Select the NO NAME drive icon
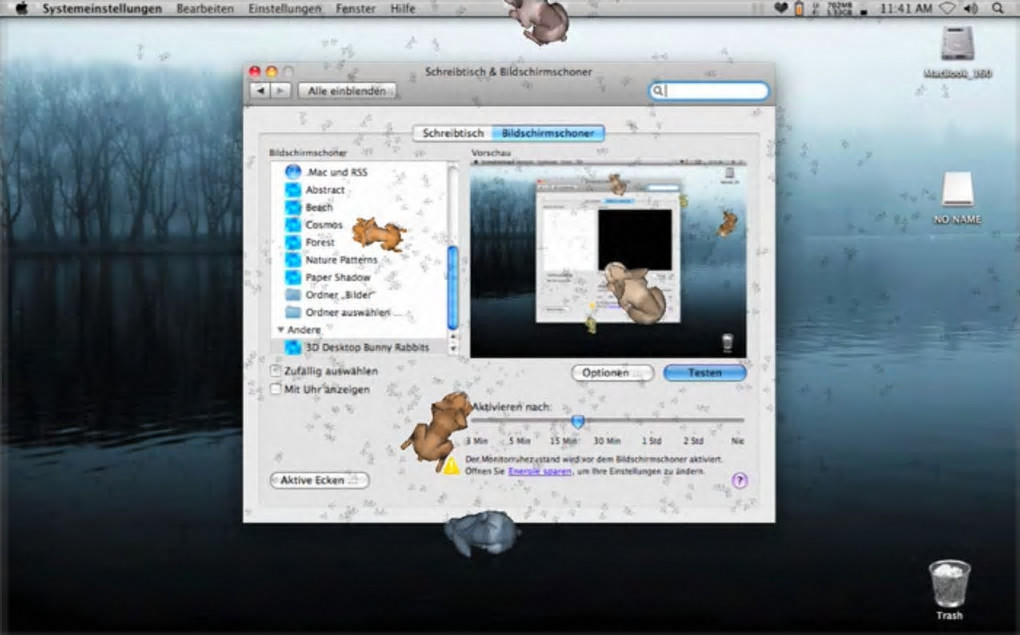 click(958, 189)
